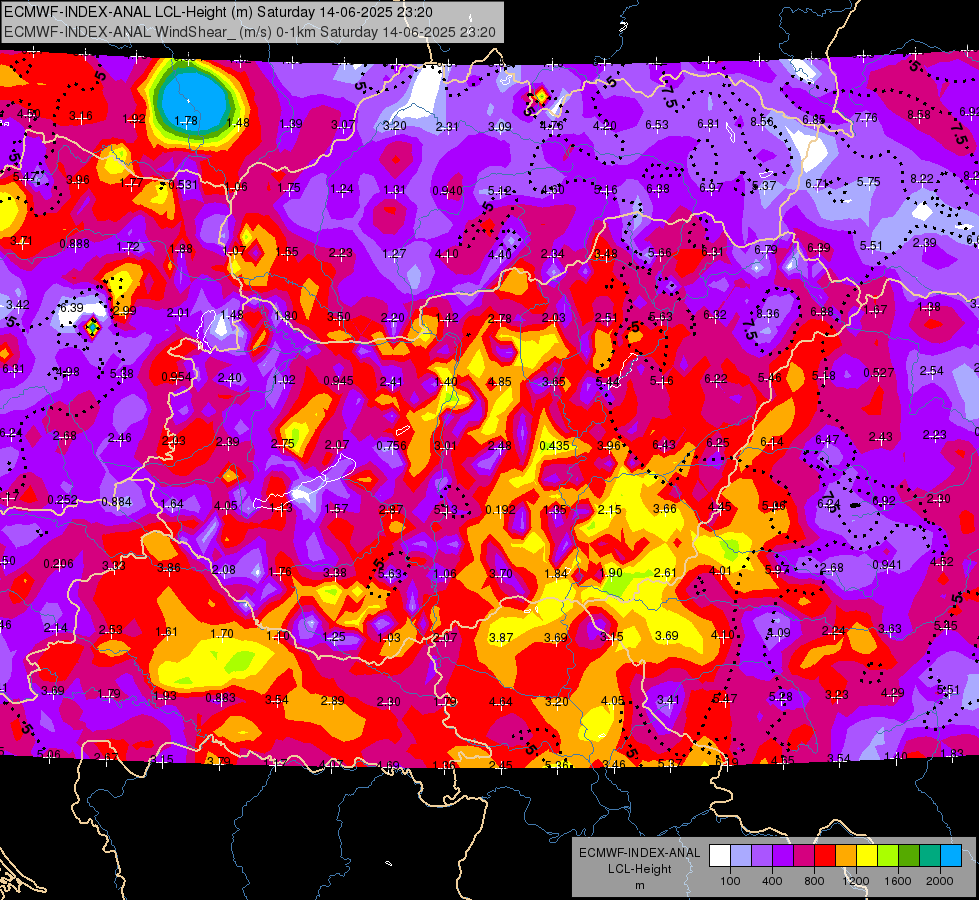The width and height of the screenshot is (979, 900).
Task: Click the pale lavender legend swatch
Action: coord(741,855)
